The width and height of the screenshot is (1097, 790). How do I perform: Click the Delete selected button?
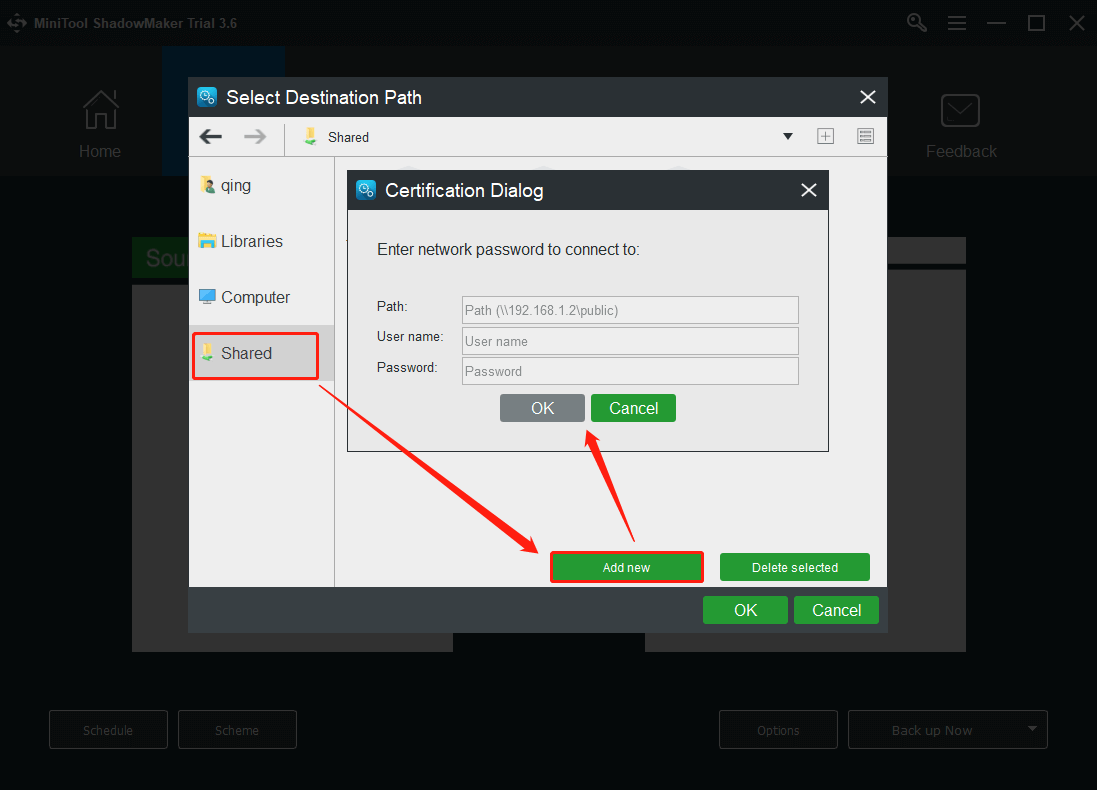[795, 567]
